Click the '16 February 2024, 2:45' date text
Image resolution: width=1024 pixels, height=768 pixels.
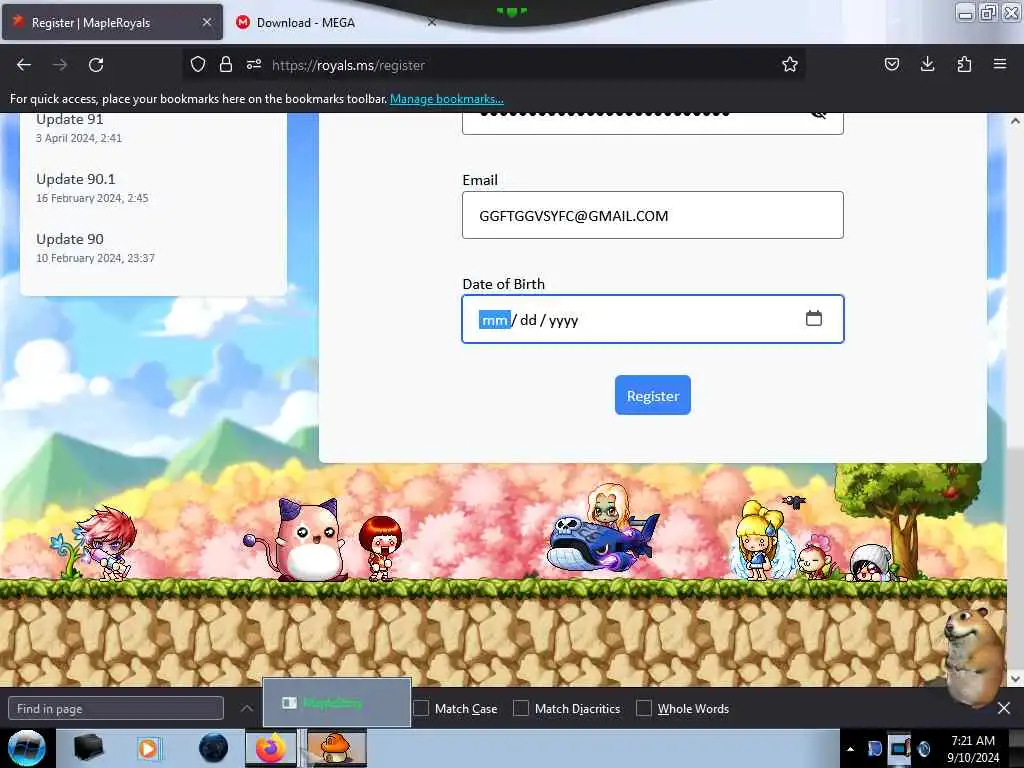coord(92,198)
